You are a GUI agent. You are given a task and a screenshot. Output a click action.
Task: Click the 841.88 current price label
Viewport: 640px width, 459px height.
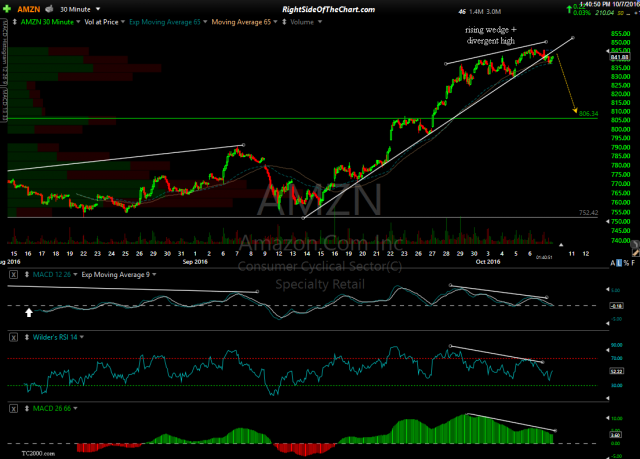619,58
